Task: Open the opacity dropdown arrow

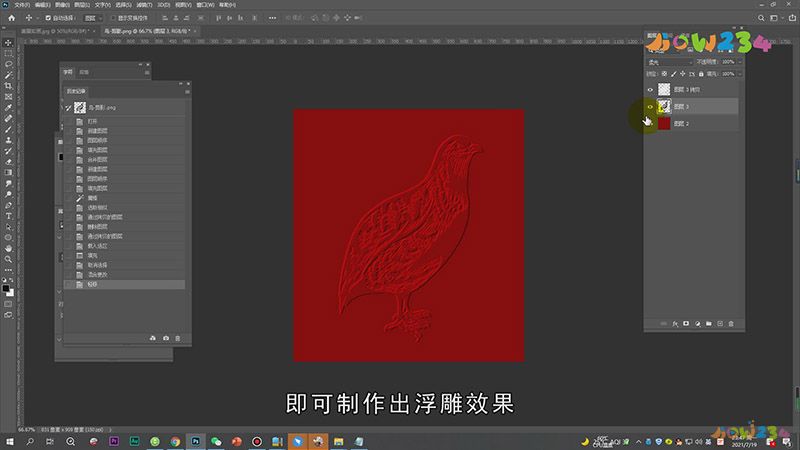Action: (x=740, y=62)
